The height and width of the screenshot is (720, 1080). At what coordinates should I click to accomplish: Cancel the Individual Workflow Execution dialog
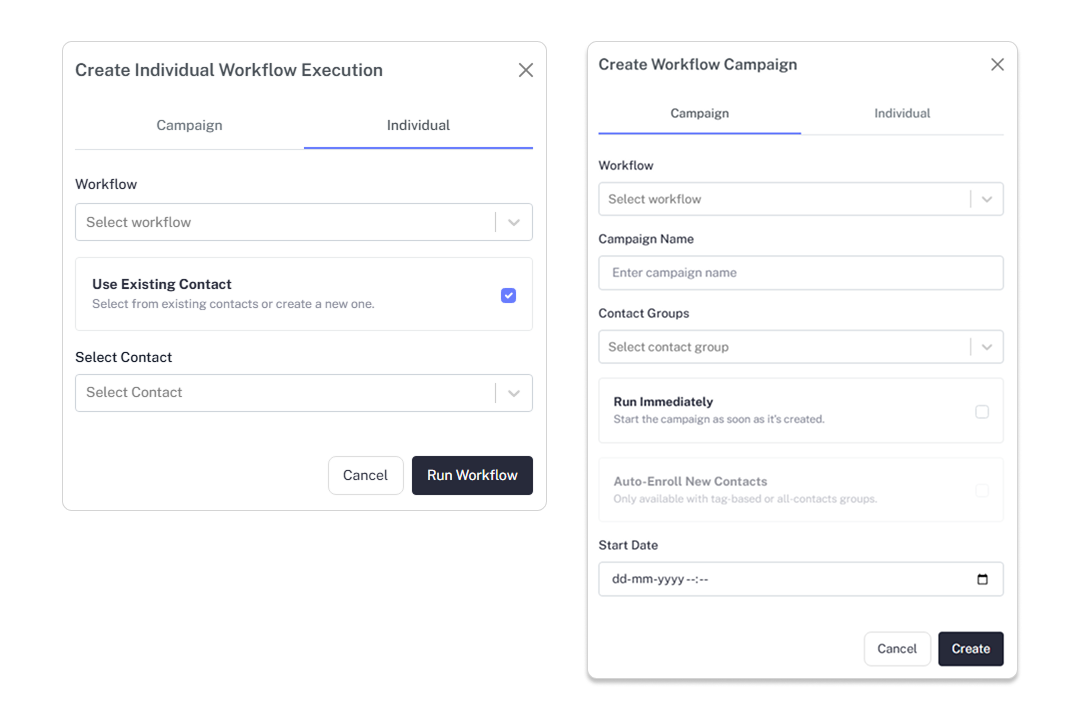pos(366,475)
